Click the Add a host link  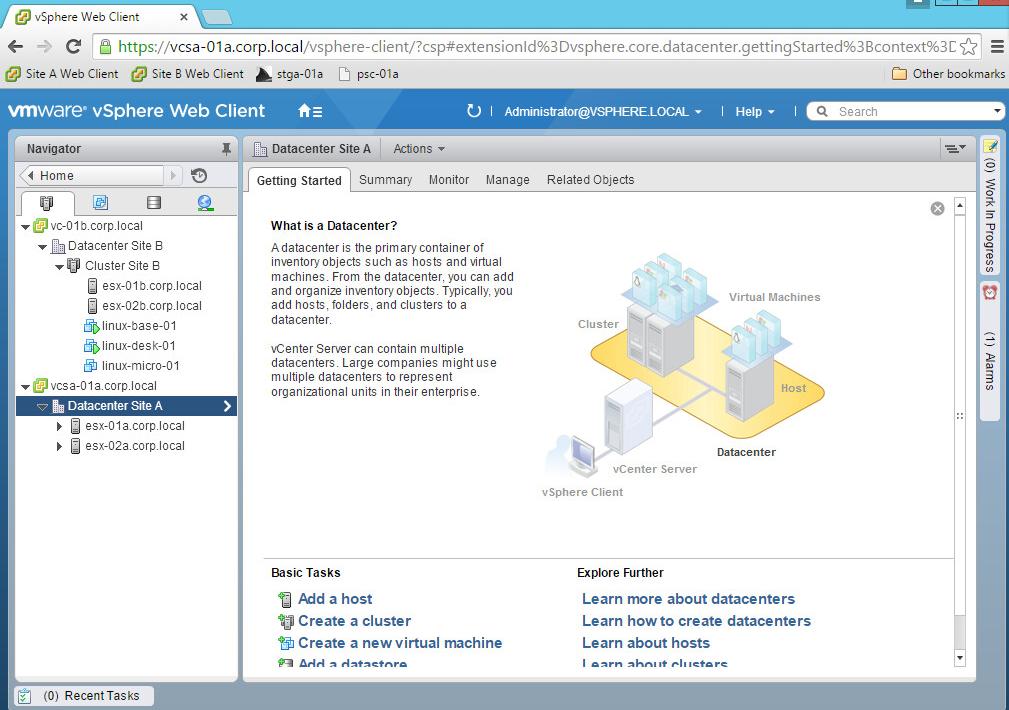(x=335, y=599)
